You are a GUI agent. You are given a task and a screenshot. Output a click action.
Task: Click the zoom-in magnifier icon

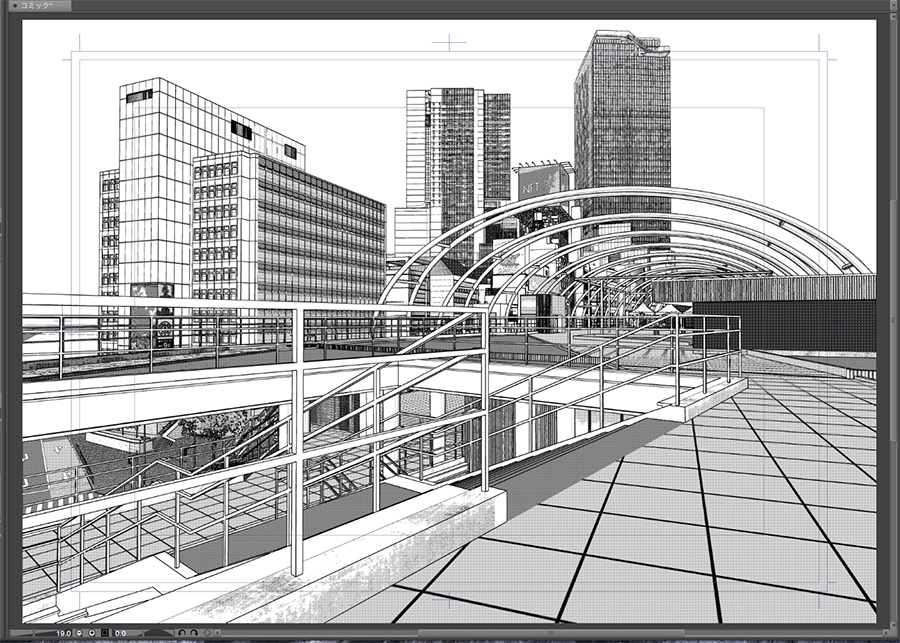(92, 633)
